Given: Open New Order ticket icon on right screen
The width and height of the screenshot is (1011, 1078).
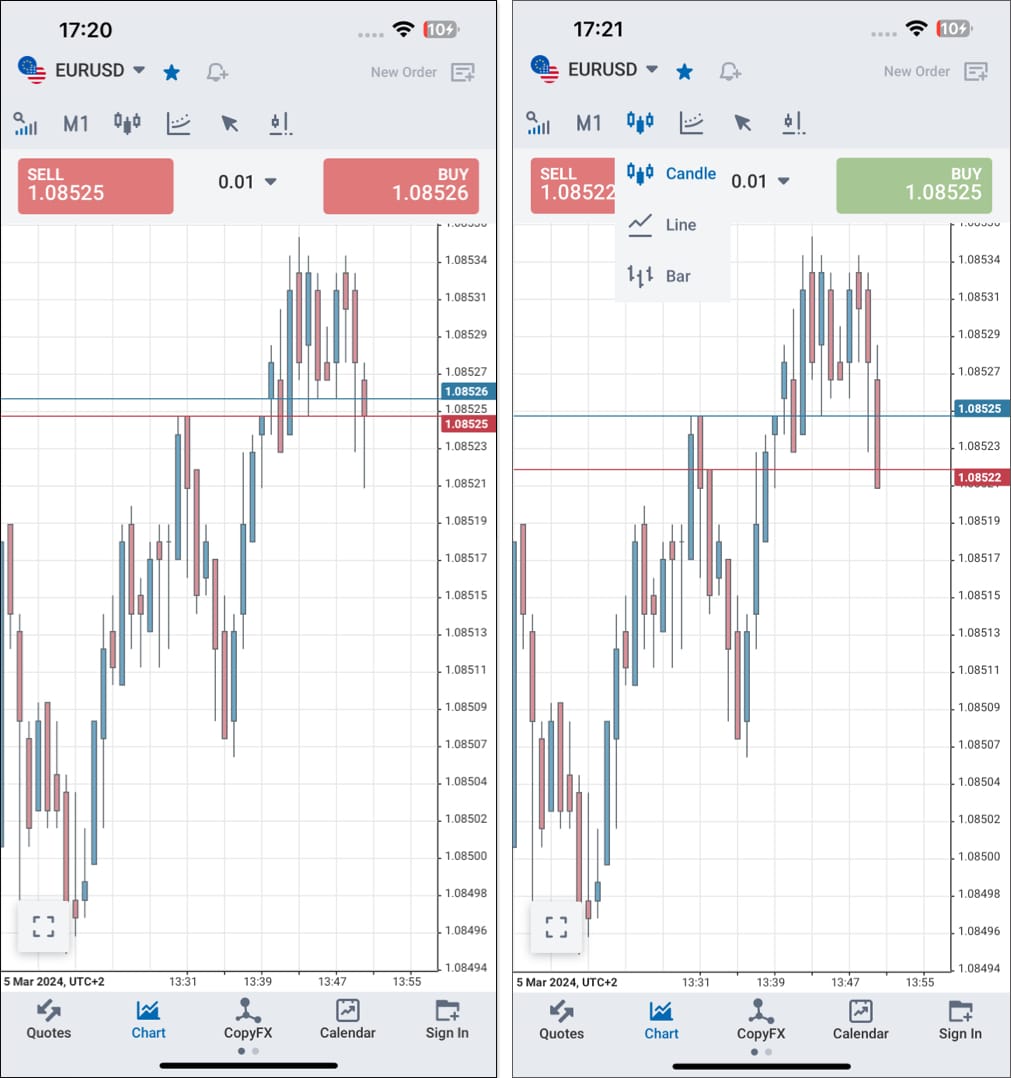Looking at the screenshot, I should 975,71.
